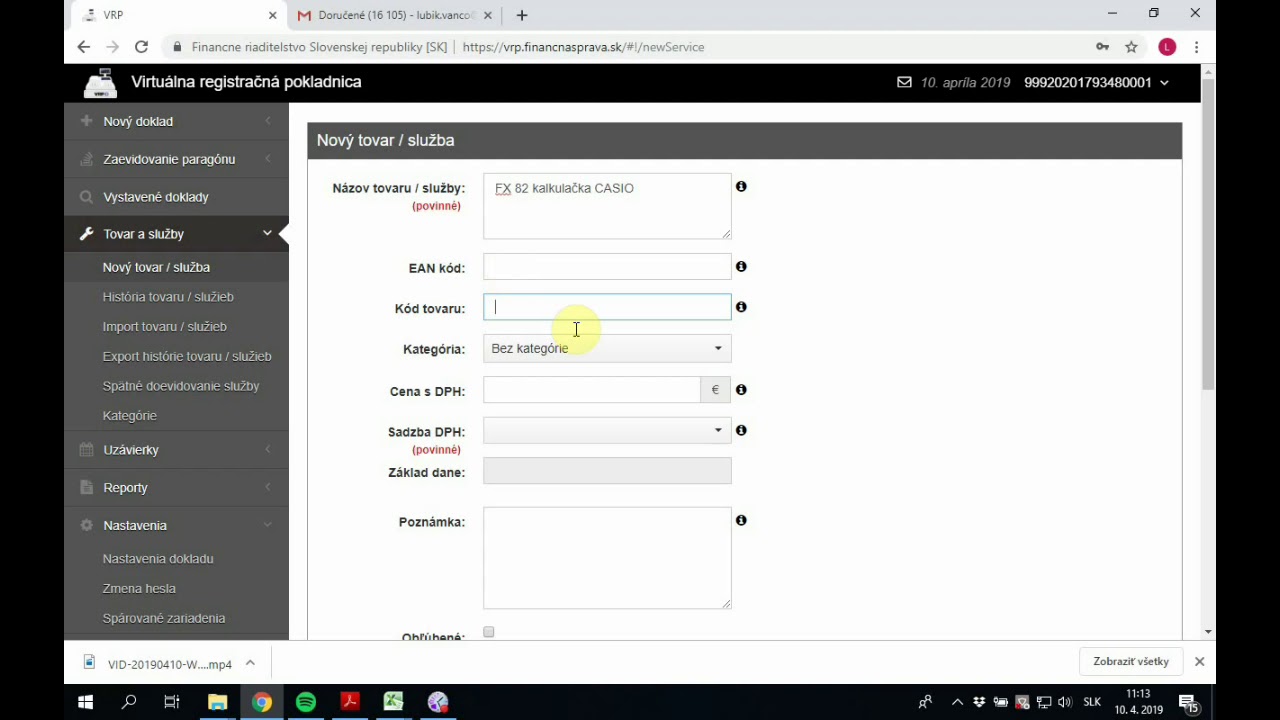
Task: Open Excel from the taskbar
Action: pos(393,702)
